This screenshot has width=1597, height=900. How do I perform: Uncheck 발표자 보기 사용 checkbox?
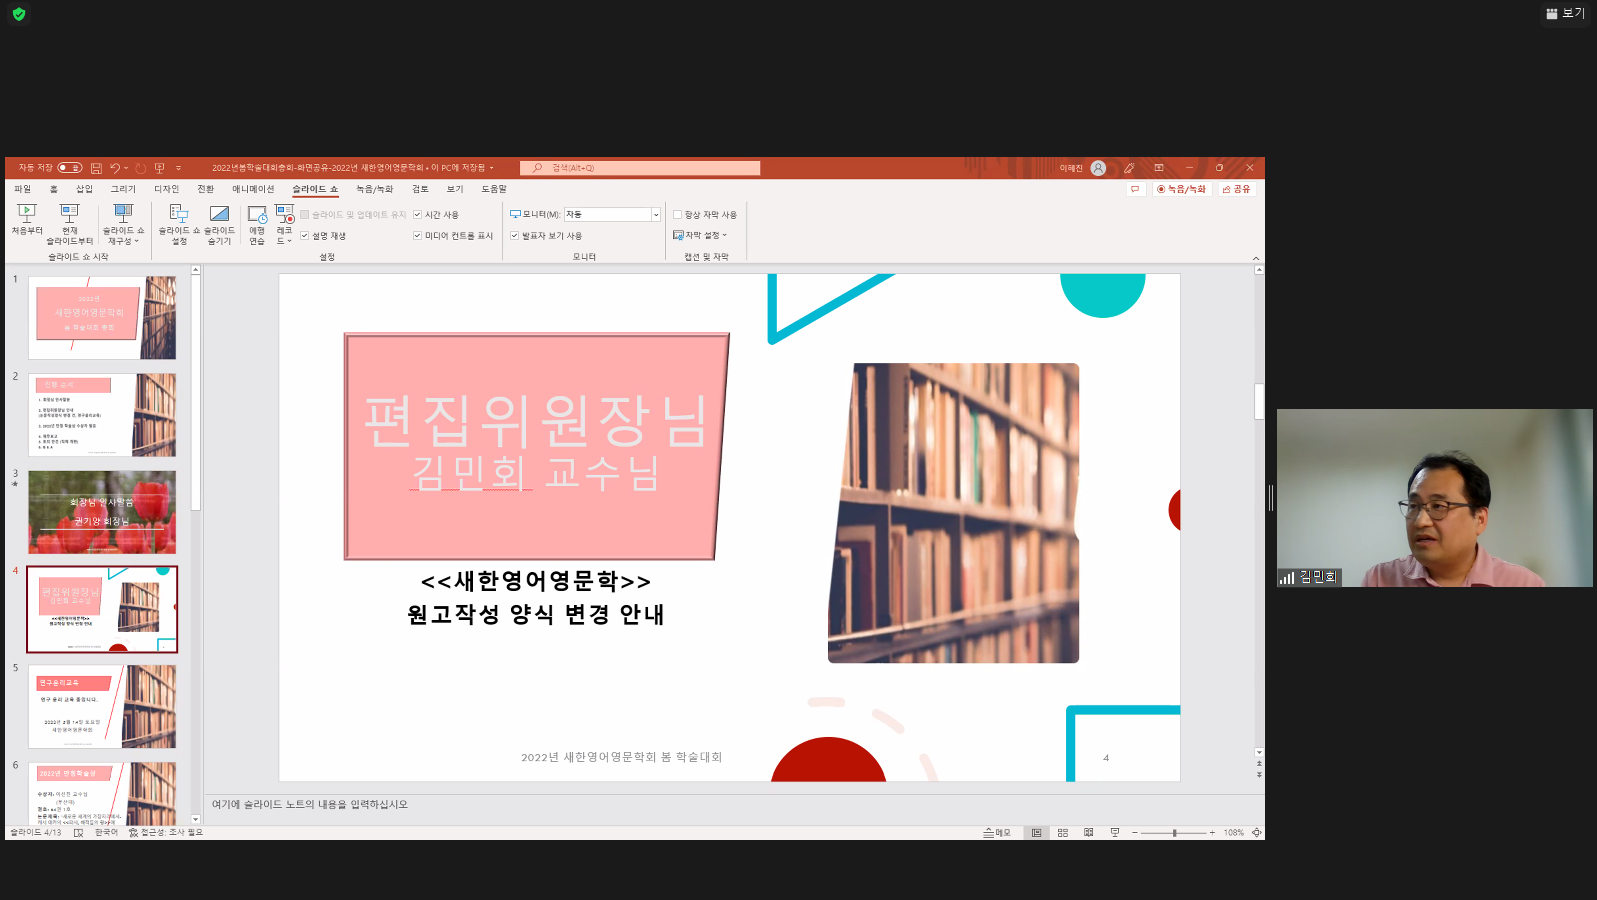pyautogui.click(x=515, y=236)
